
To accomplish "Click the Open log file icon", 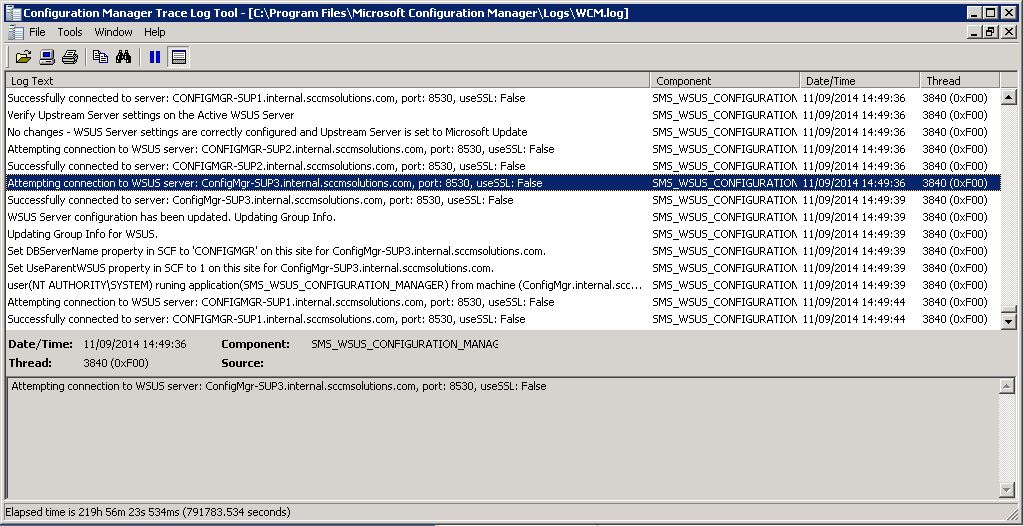I will click(x=23, y=57).
